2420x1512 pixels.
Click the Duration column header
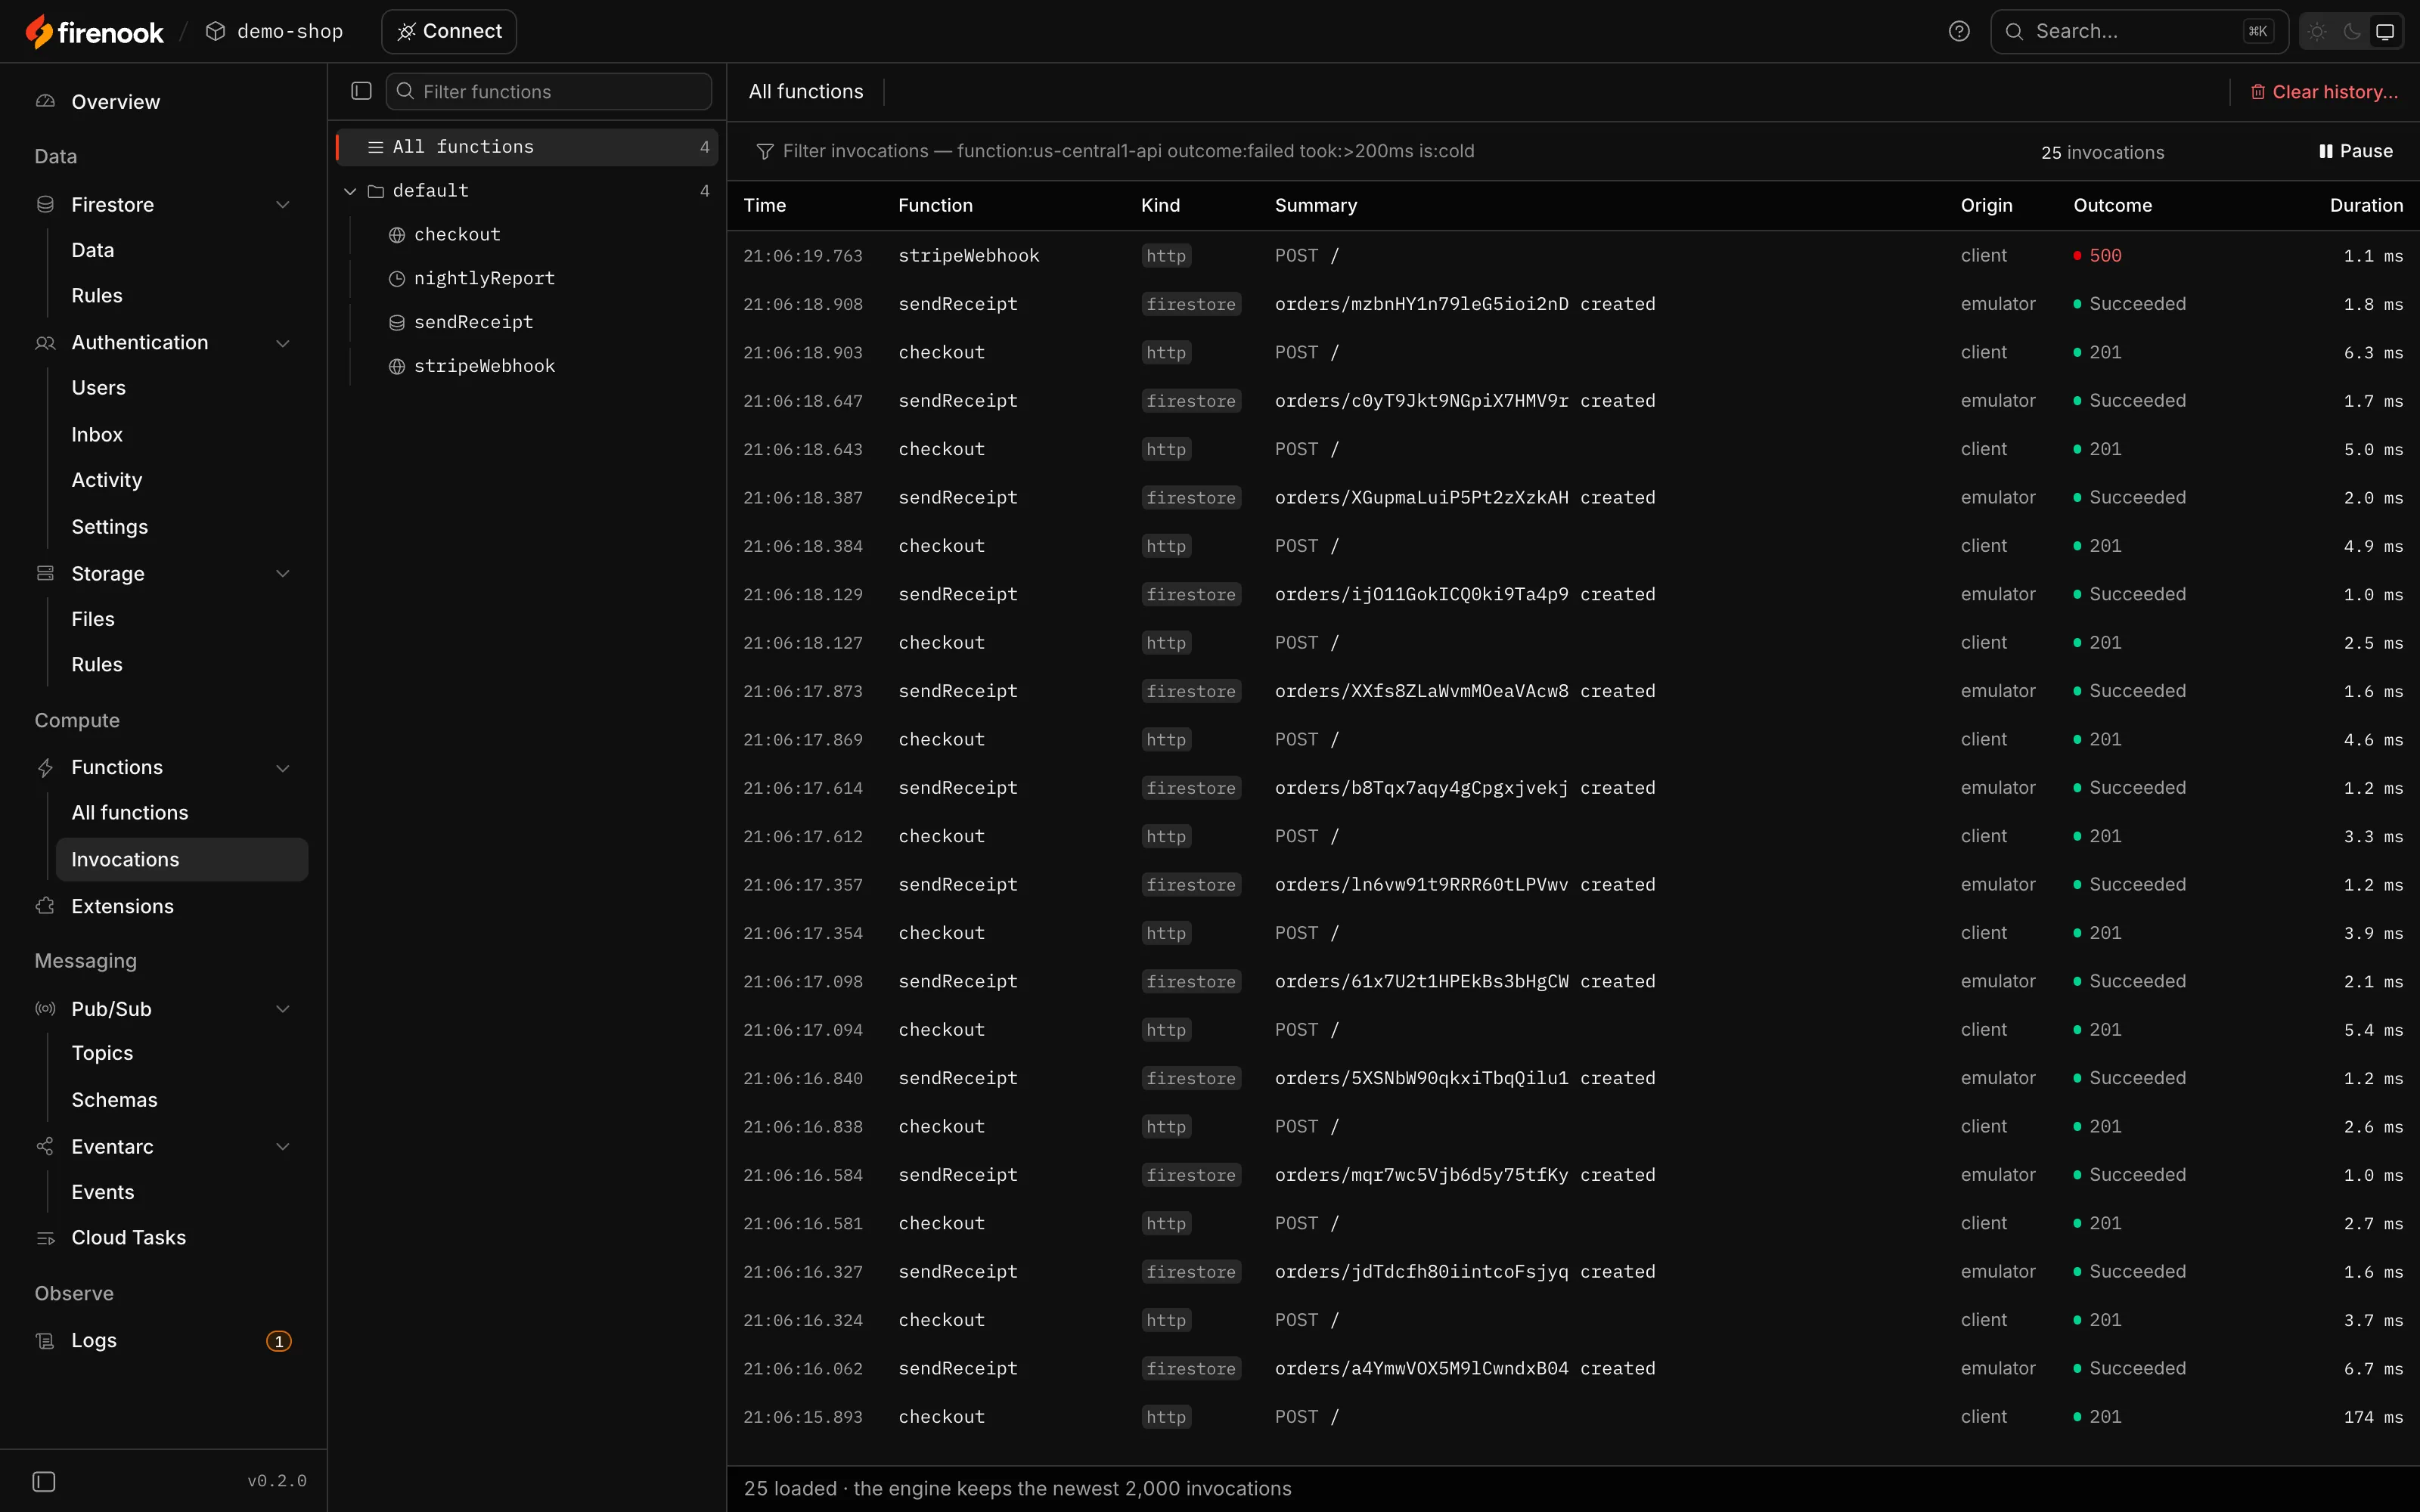pos(2366,206)
